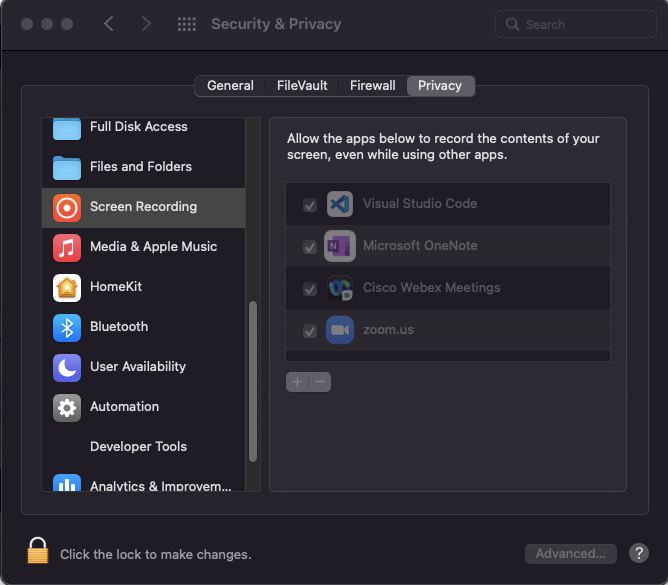Click the Bluetooth icon in sidebar
Image resolution: width=668 pixels, height=585 pixels.
click(67, 328)
